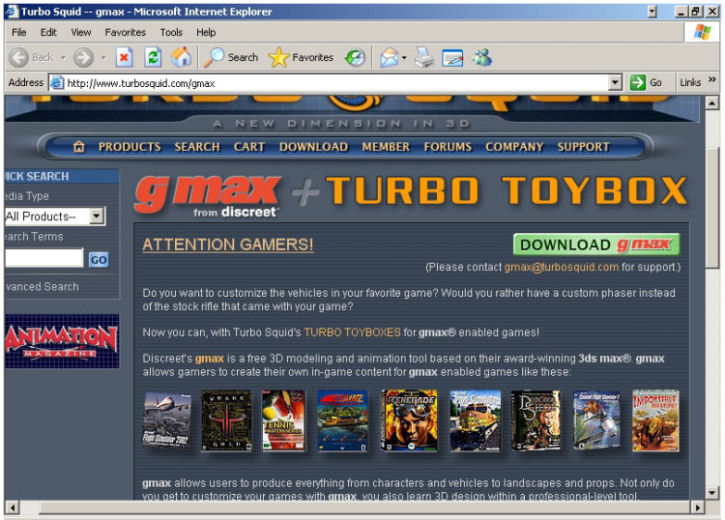Open the Search toolbar button

(231, 58)
